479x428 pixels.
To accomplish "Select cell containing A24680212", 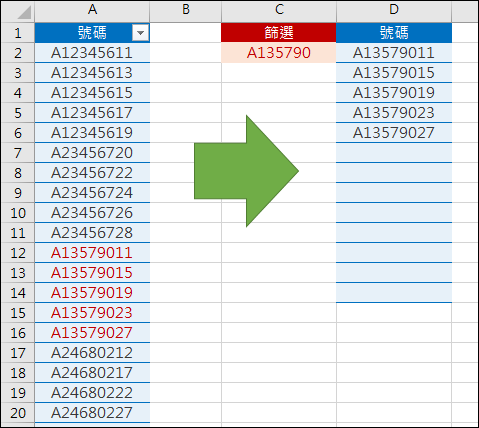I will tap(92, 353).
